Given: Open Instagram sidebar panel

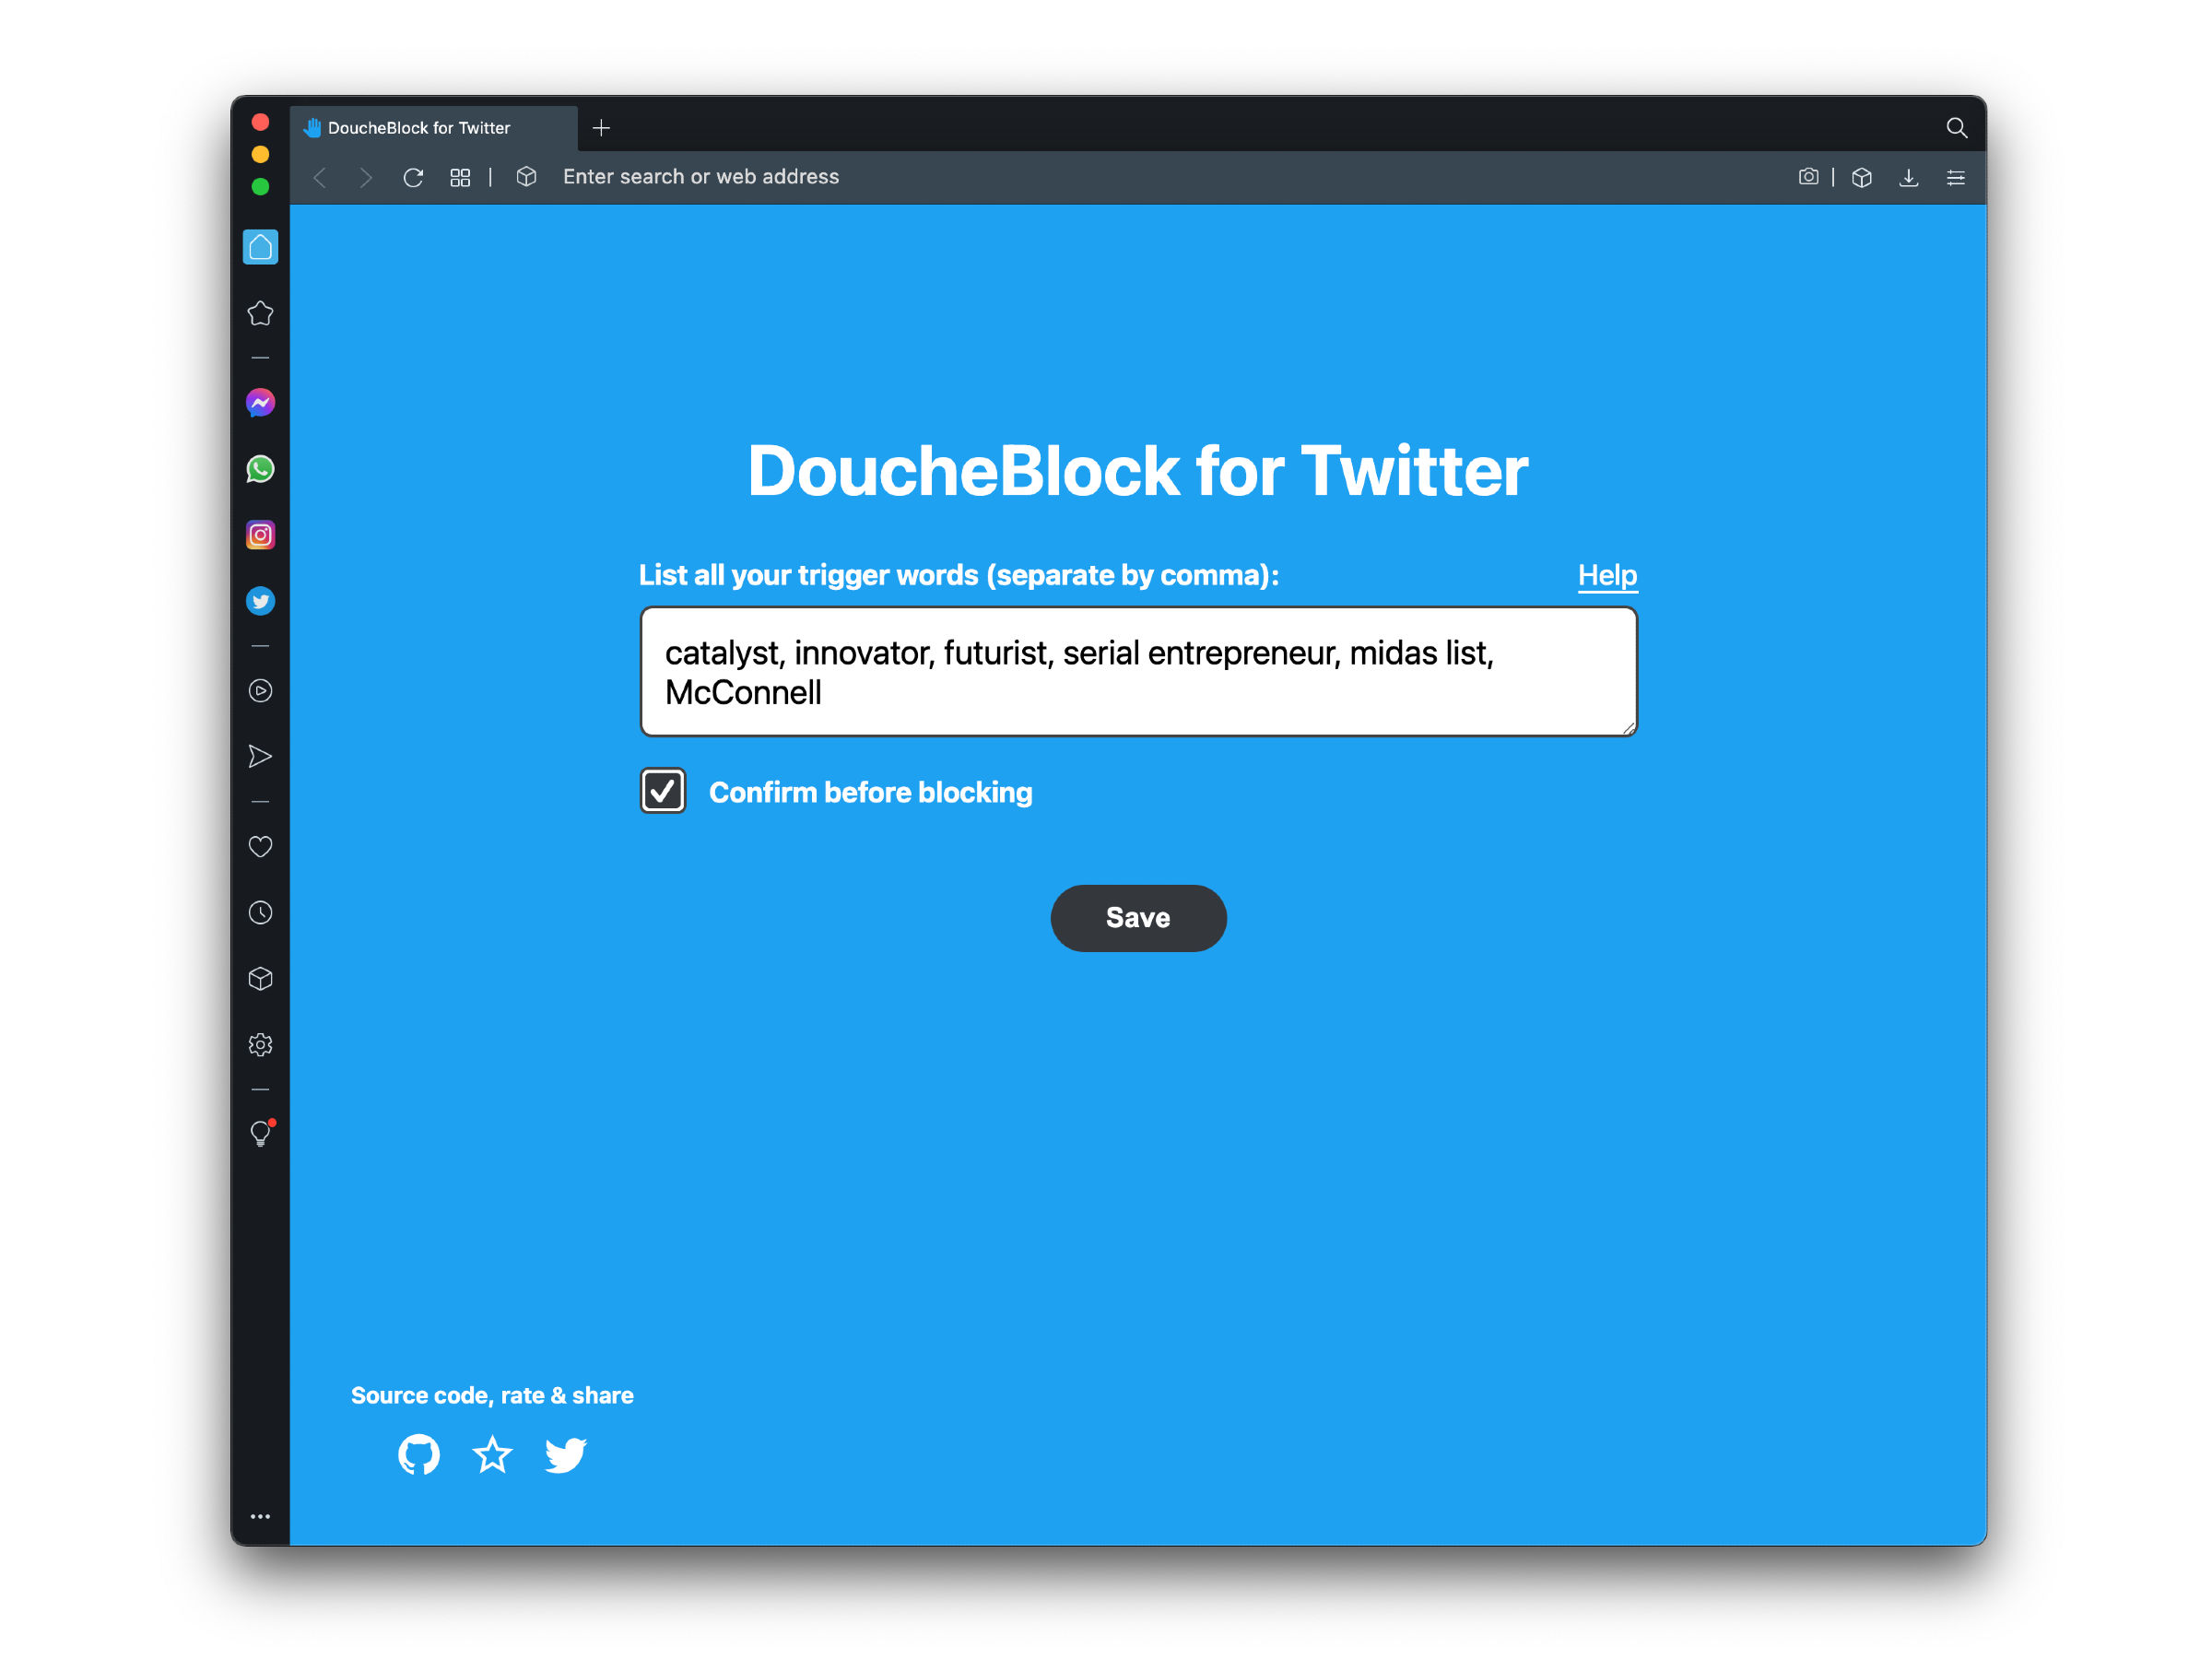Looking at the screenshot, I should (260, 535).
